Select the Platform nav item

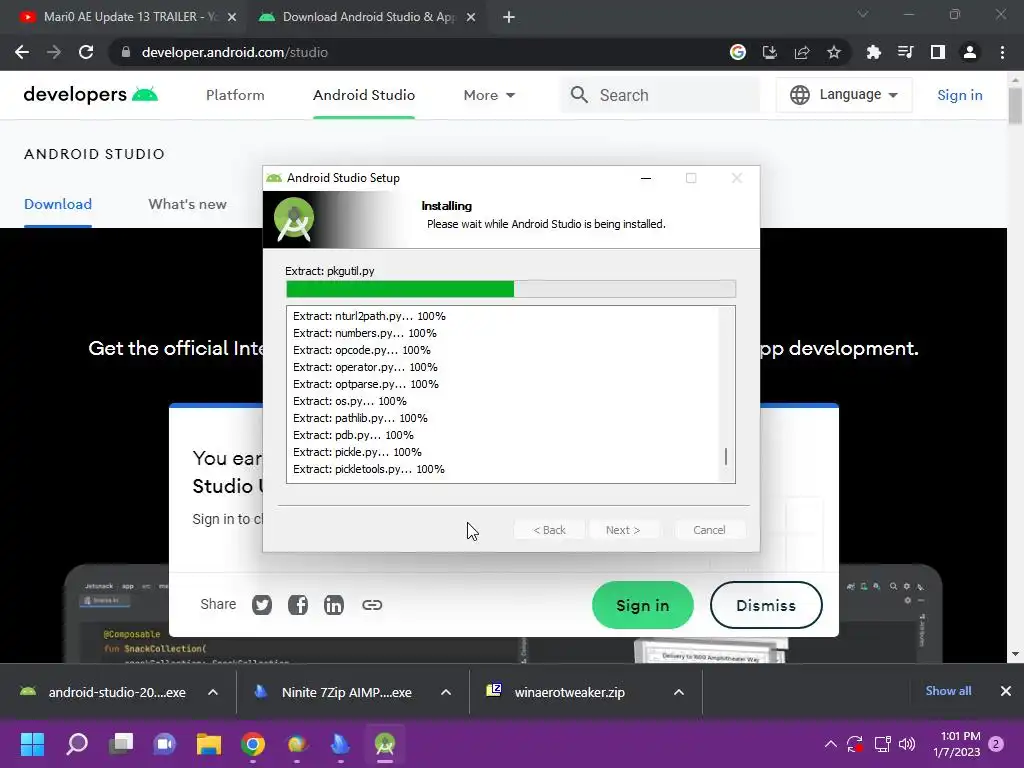tap(235, 95)
